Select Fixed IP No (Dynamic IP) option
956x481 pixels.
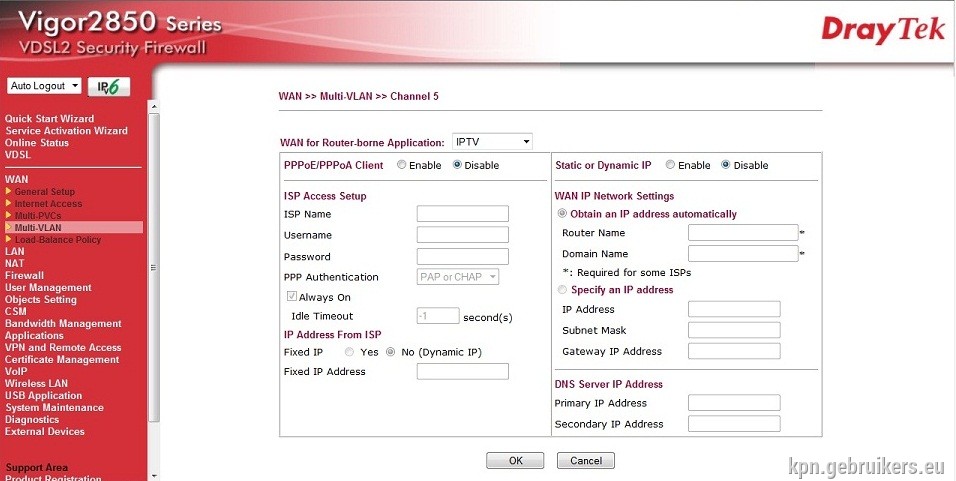(x=391, y=352)
